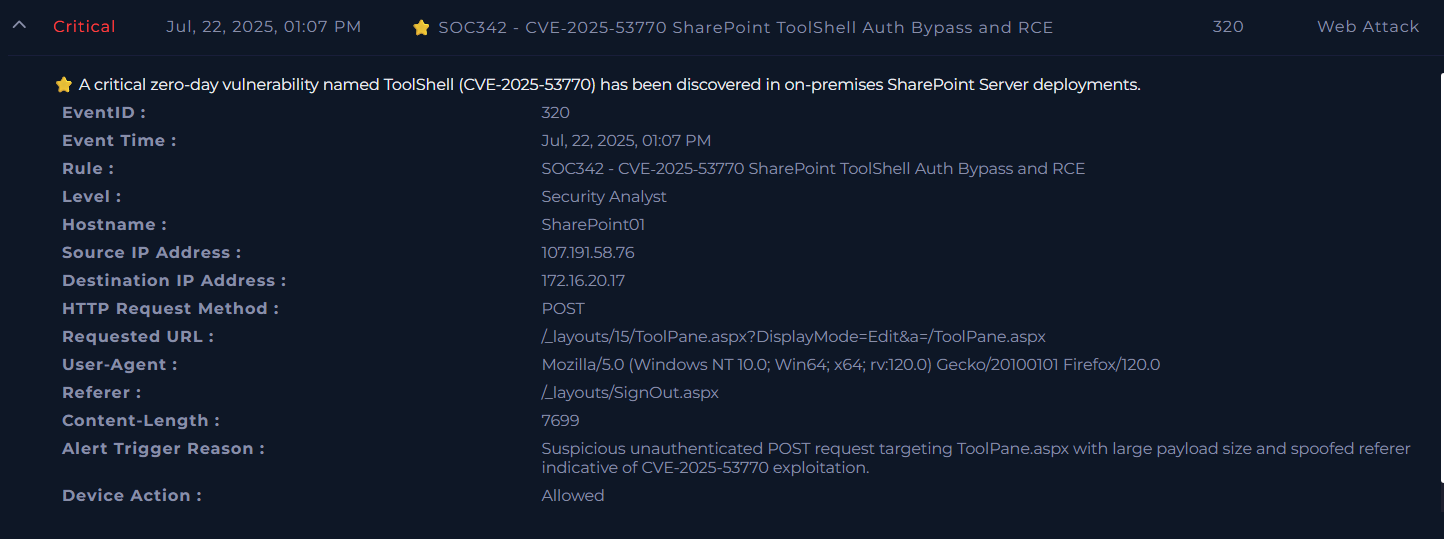
Task: Click the requested ToolPane.aspx URL value
Action: coord(793,337)
